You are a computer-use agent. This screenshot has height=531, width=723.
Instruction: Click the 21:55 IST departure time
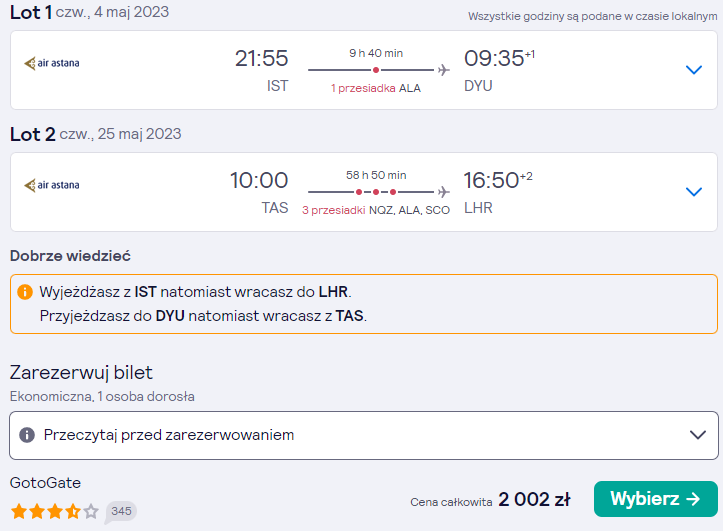[x=261, y=59]
